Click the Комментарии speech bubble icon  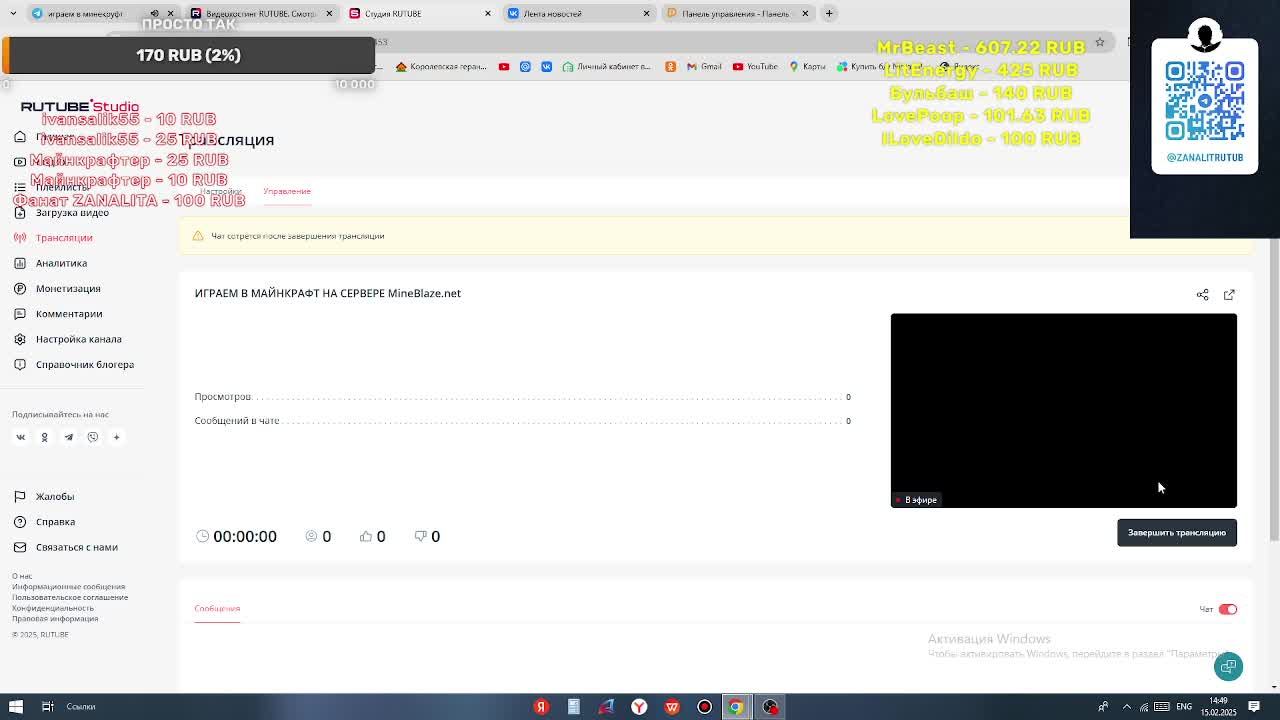click(x=20, y=314)
